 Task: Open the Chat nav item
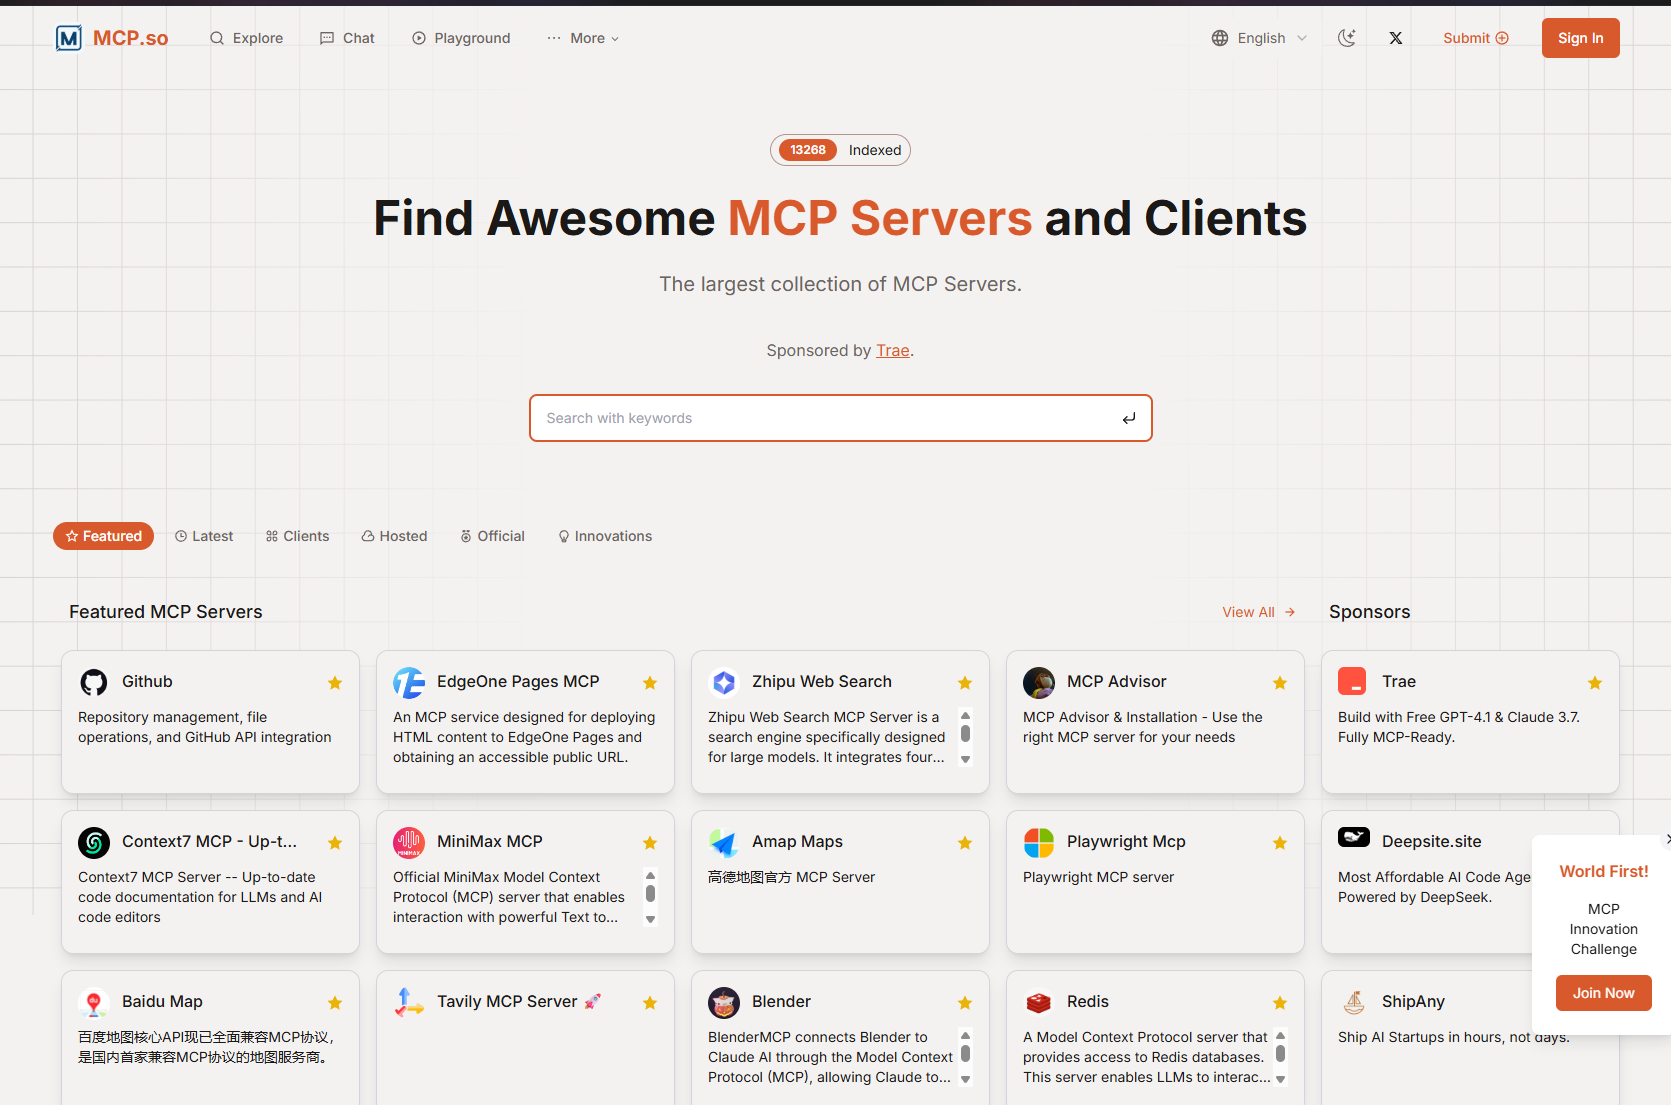(347, 38)
